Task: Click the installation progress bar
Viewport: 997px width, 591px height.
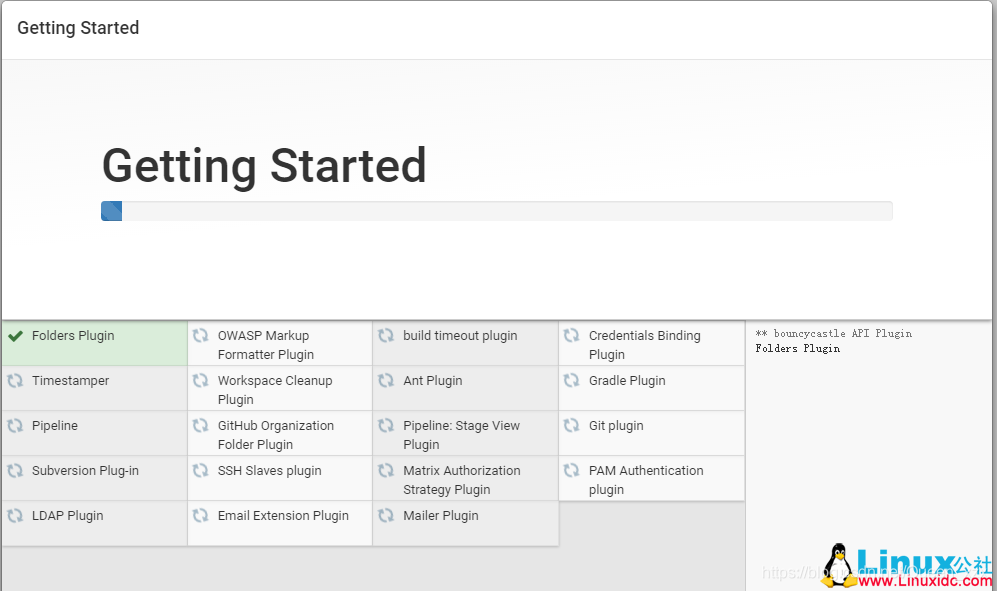Action: click(497, 211)
